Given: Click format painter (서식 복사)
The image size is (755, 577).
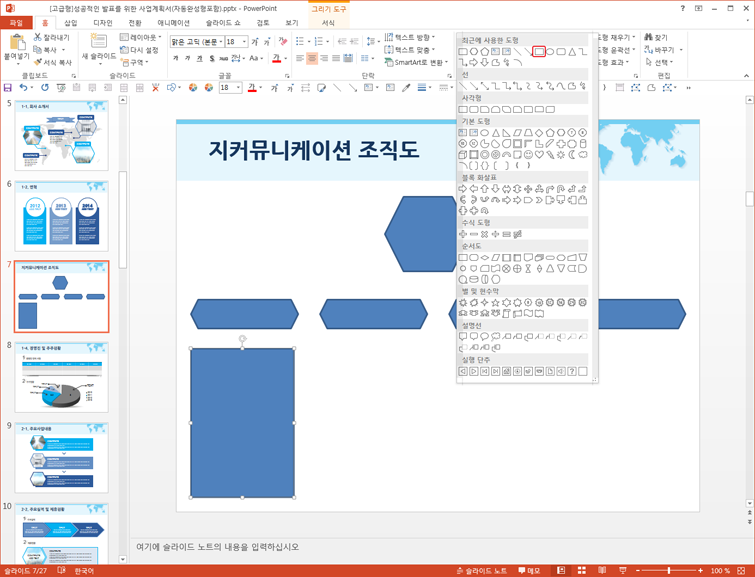Looking at the screenshot, I should (52, 62).
